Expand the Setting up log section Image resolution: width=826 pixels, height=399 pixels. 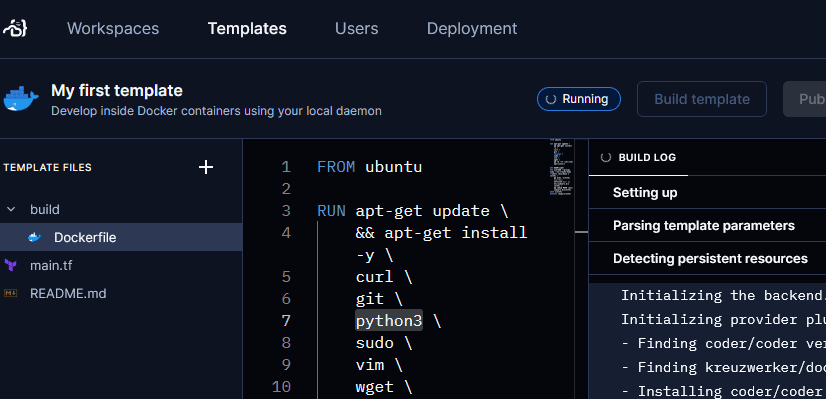point(707,192)
